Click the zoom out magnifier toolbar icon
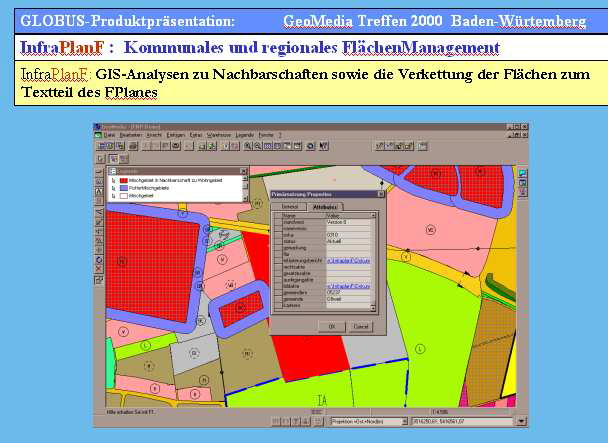 click(257, 146)
